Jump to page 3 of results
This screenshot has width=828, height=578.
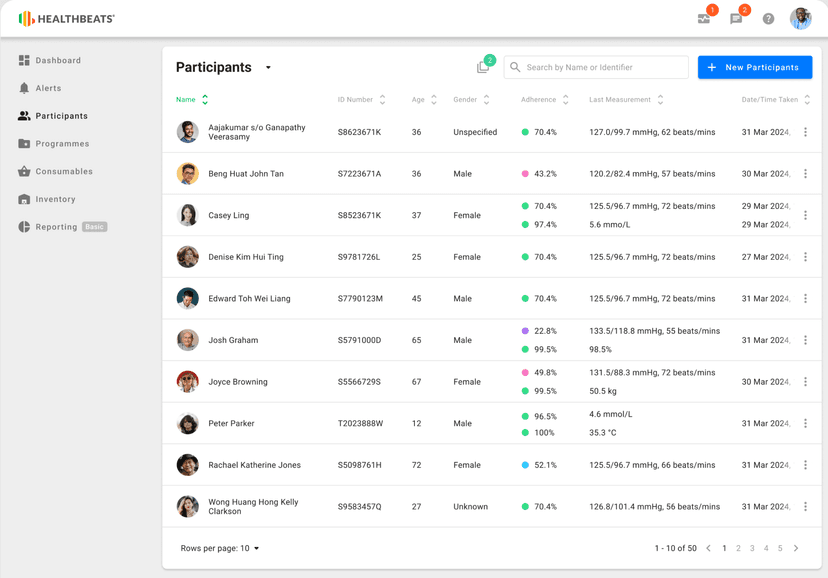click(752, 548)
